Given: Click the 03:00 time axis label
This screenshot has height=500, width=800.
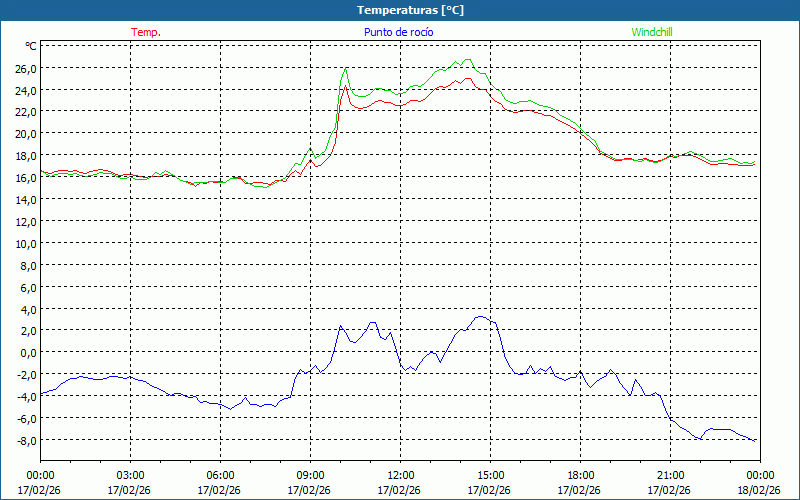Looking at the screenshot, I should (x=130, y=475).
